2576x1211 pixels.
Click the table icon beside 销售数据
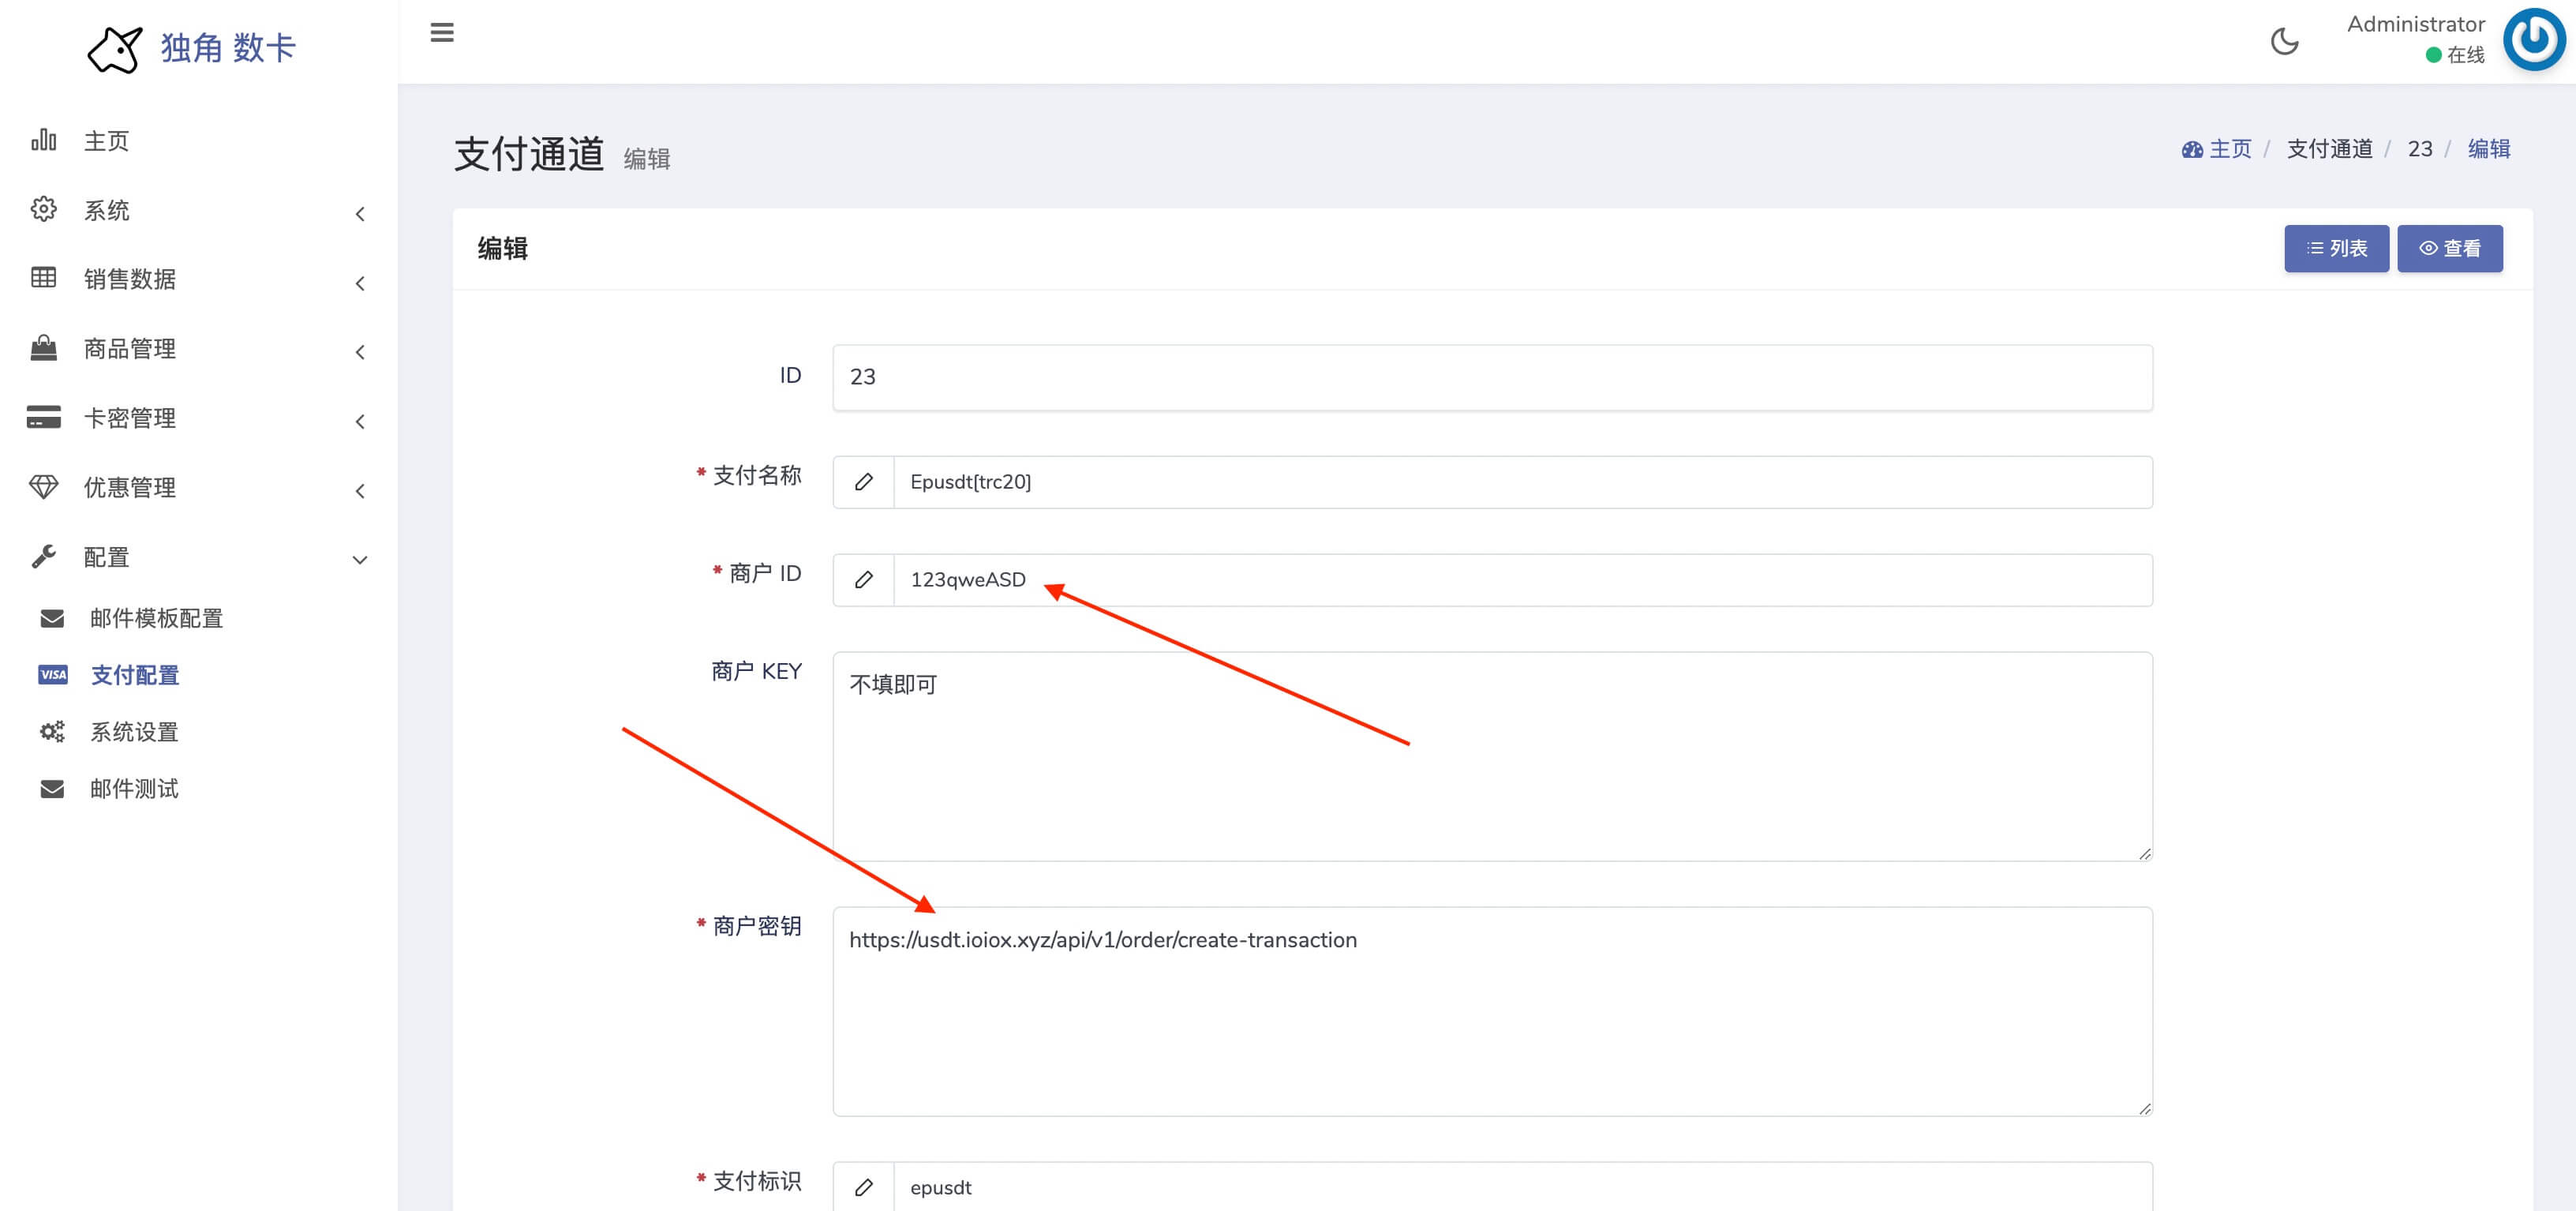pyautogui.click(x=43, y=278)
